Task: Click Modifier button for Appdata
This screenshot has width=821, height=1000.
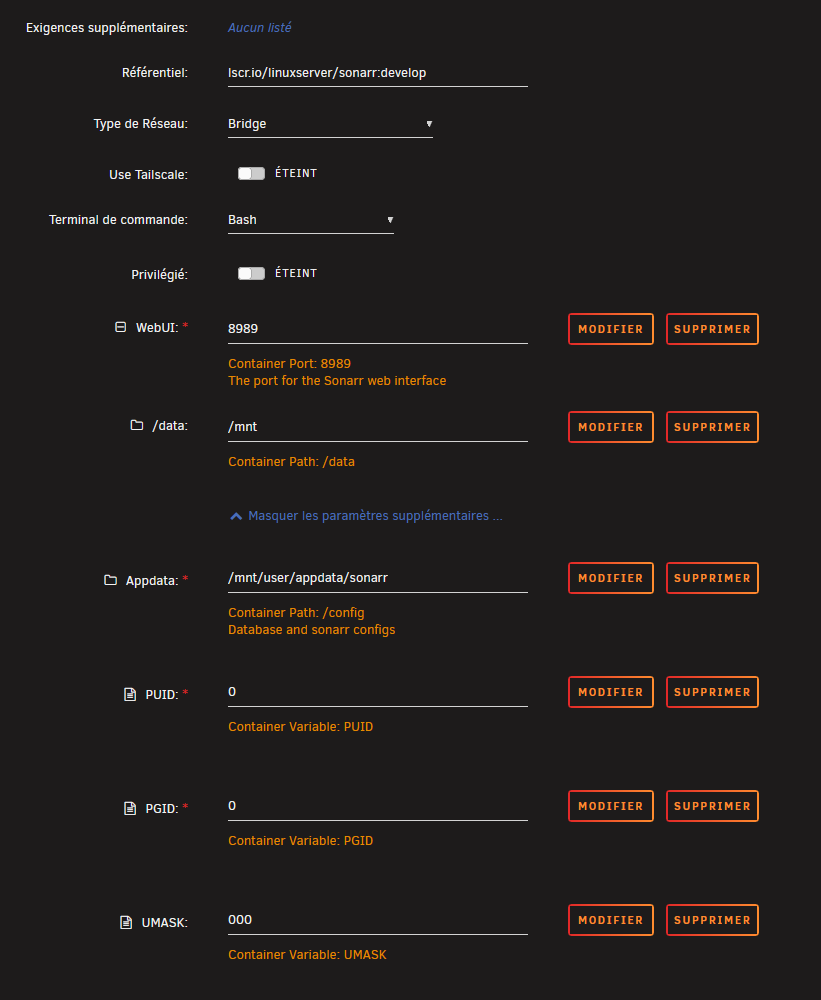Action: (x=610, y=578)
